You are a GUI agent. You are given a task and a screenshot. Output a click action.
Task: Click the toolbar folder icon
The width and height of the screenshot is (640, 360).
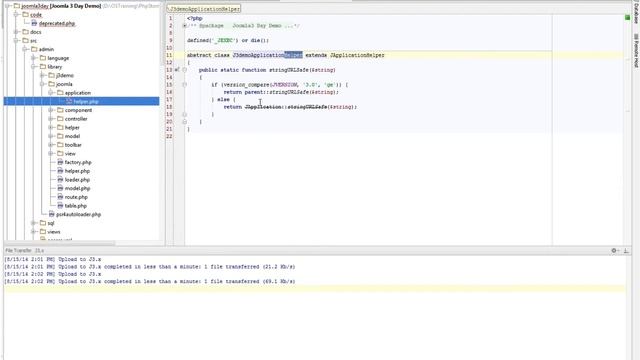point(60,145)
